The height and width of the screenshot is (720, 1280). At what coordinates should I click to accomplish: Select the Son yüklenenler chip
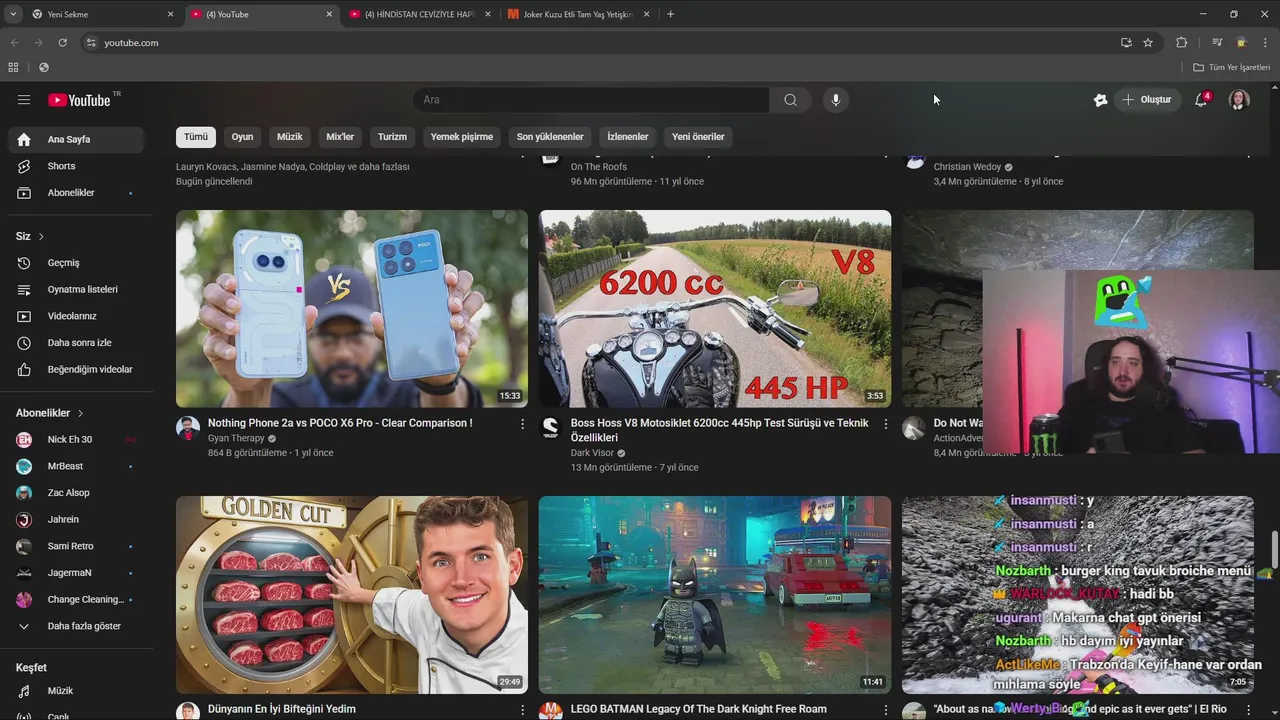(x=550, y=137)
